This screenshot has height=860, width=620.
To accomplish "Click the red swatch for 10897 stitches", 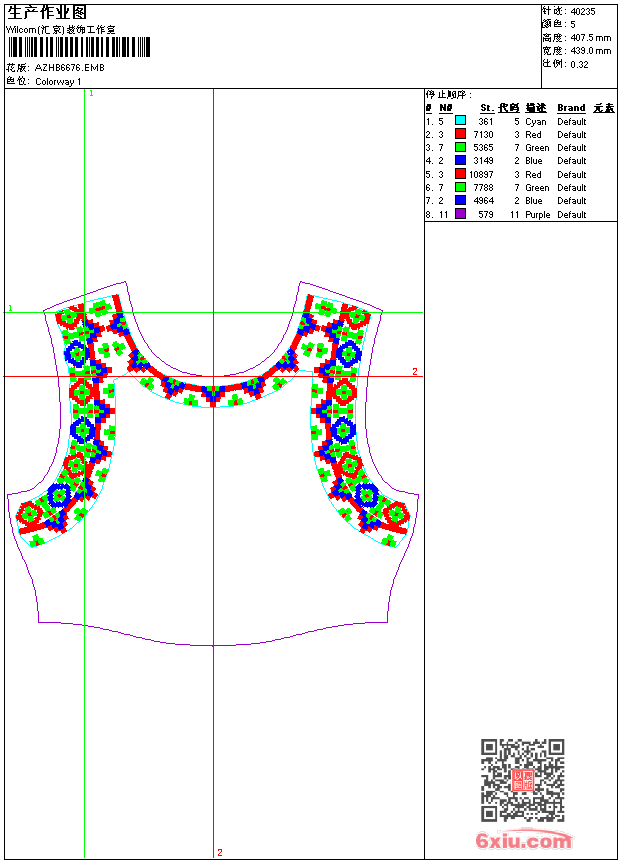I will (x=460, y=174).
